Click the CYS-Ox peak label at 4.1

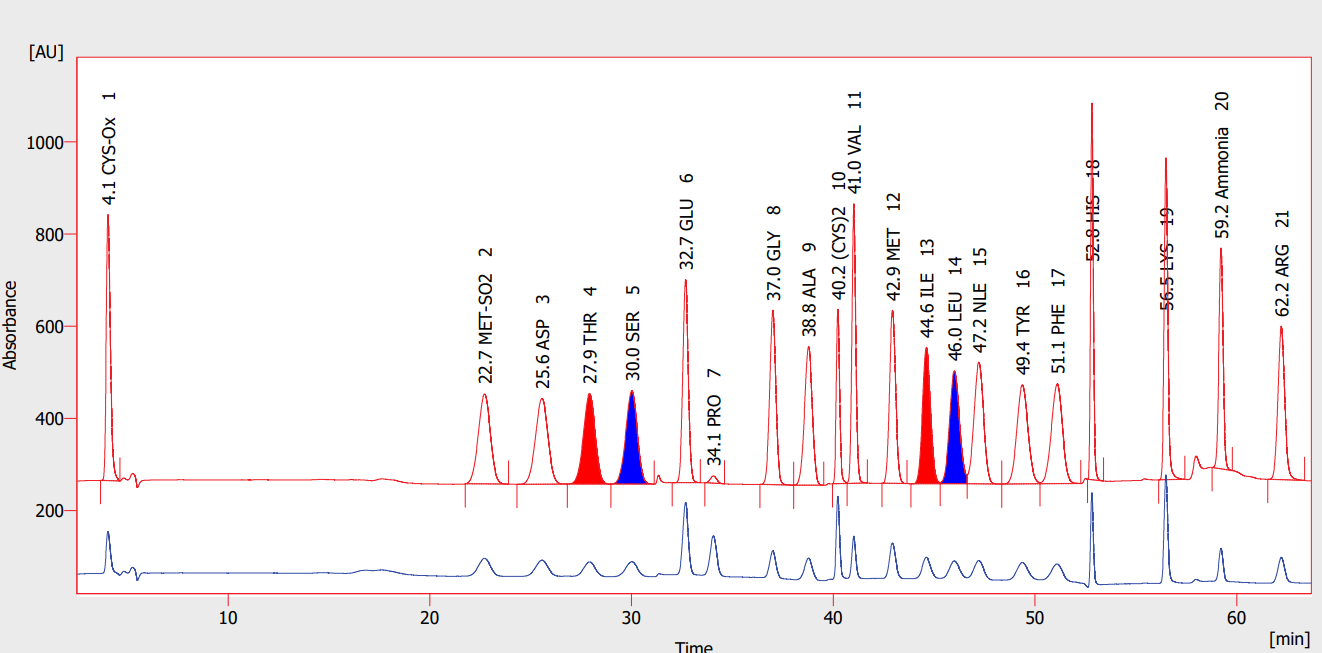[x=110, y=149]
